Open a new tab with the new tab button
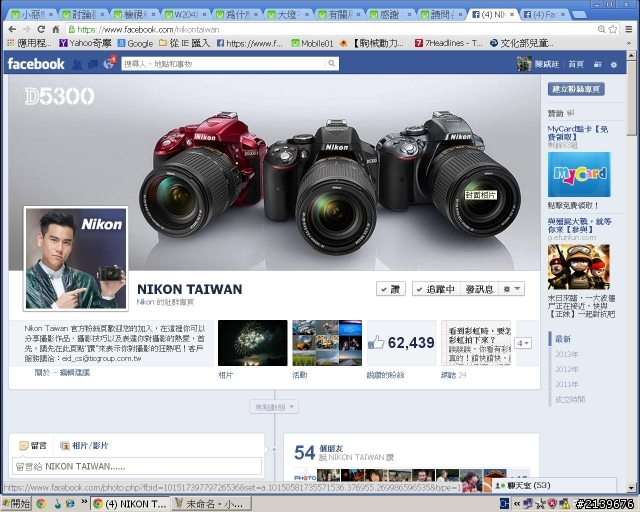The image size is (640, 512). [x=579, y=15]
